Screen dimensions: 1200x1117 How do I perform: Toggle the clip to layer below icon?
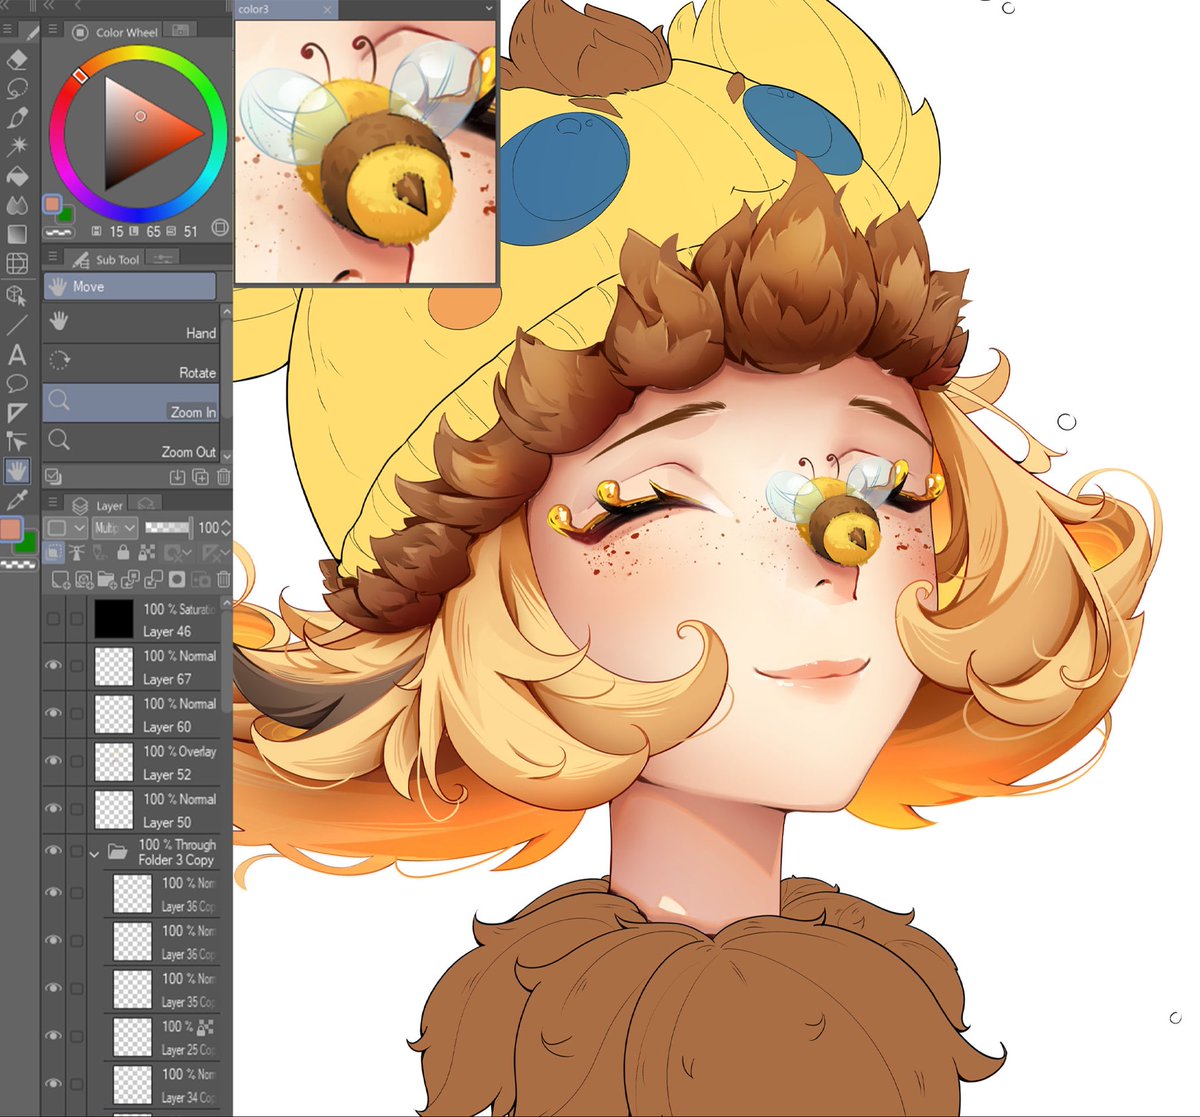coord(54,553)
